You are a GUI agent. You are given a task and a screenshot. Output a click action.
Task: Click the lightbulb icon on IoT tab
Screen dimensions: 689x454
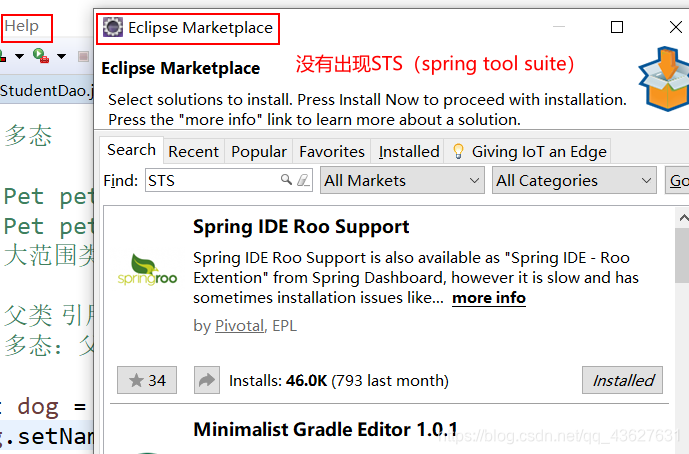pyautogui.click(x=458, y=151)
